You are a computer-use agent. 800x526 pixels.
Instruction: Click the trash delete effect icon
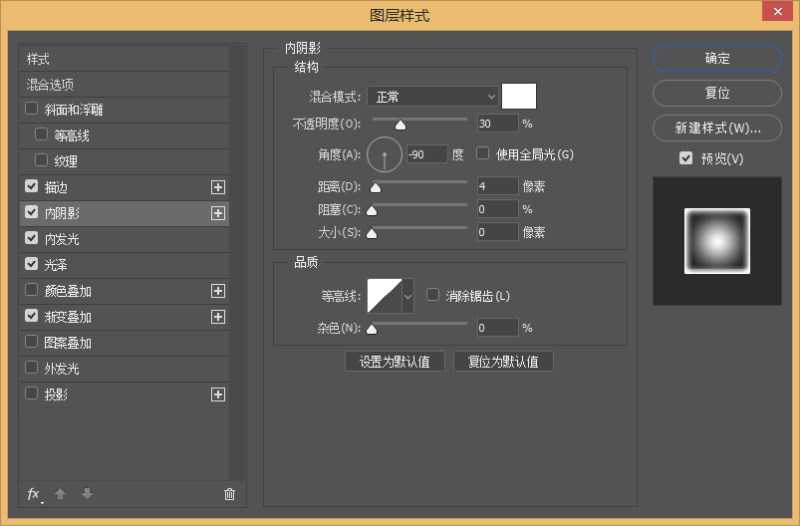coord(229,494)
